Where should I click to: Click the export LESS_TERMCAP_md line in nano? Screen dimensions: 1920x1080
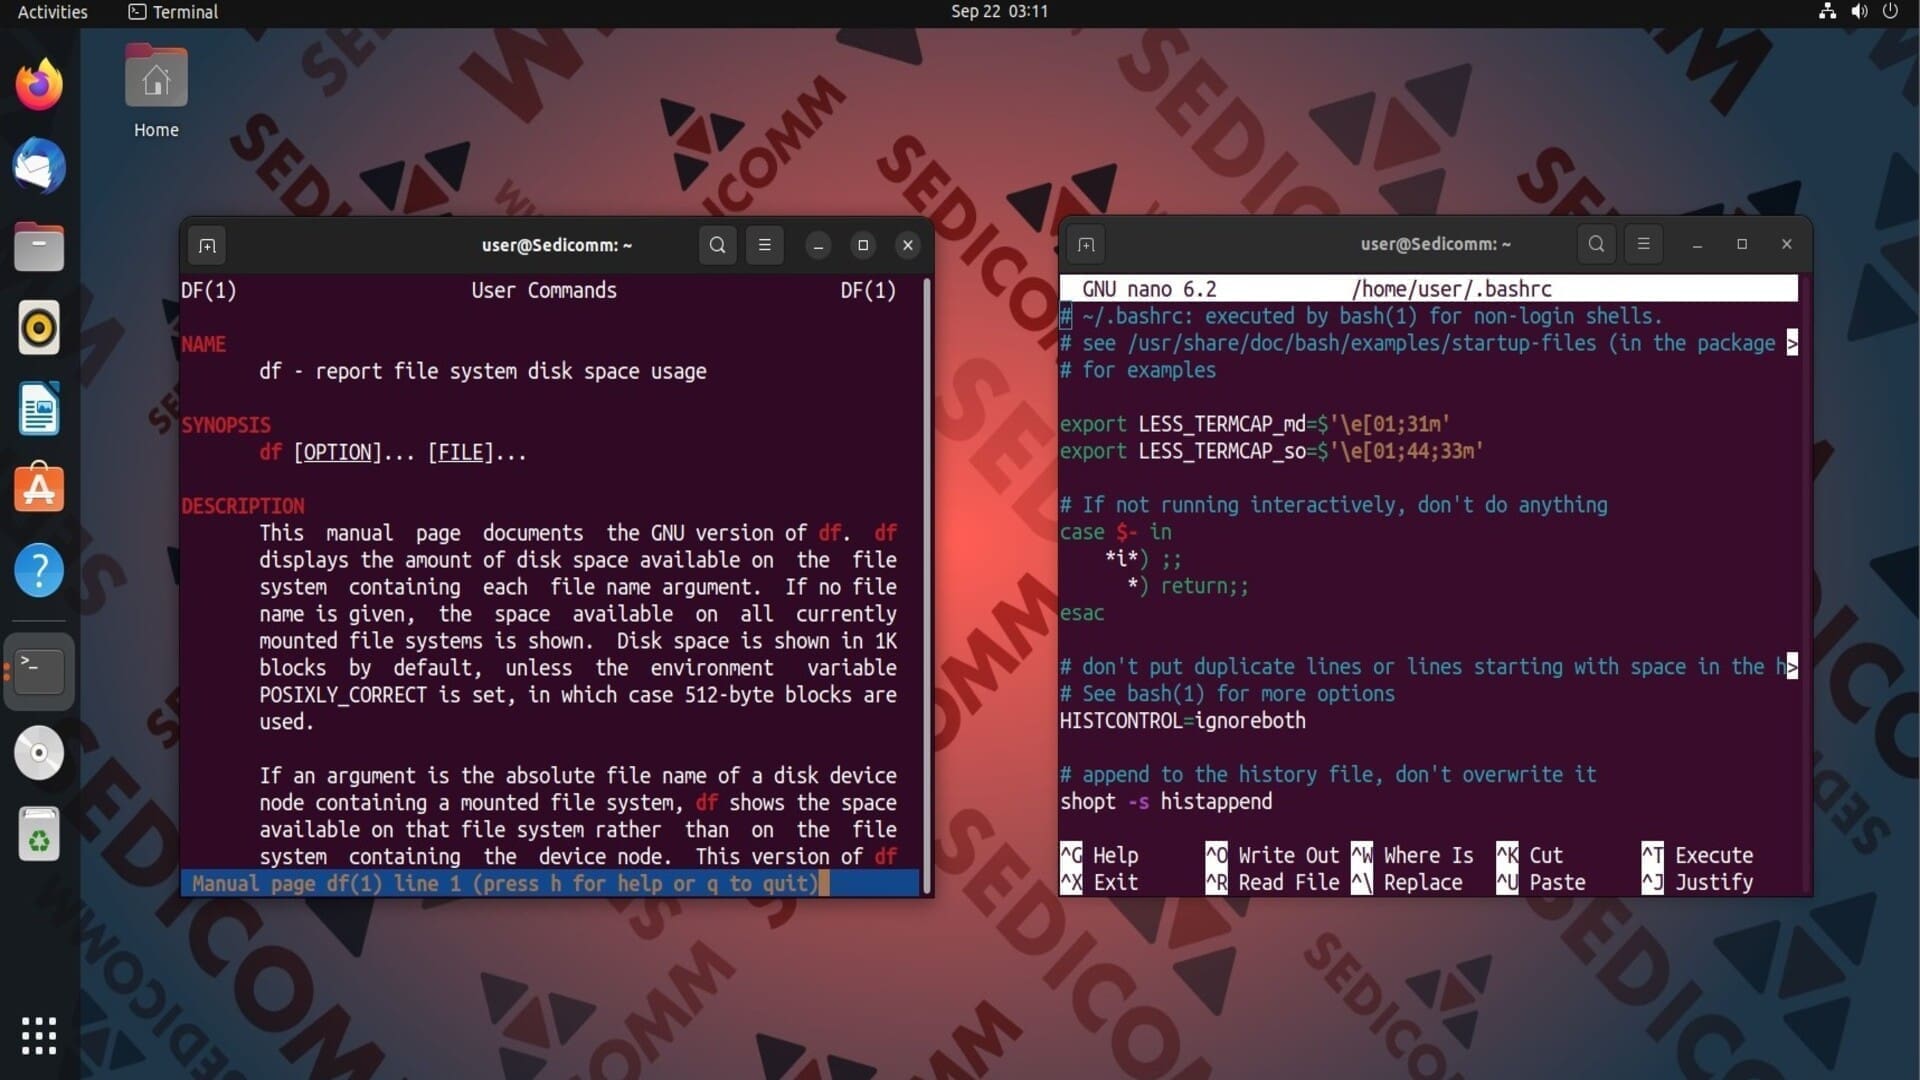(x=1255, y=424)
